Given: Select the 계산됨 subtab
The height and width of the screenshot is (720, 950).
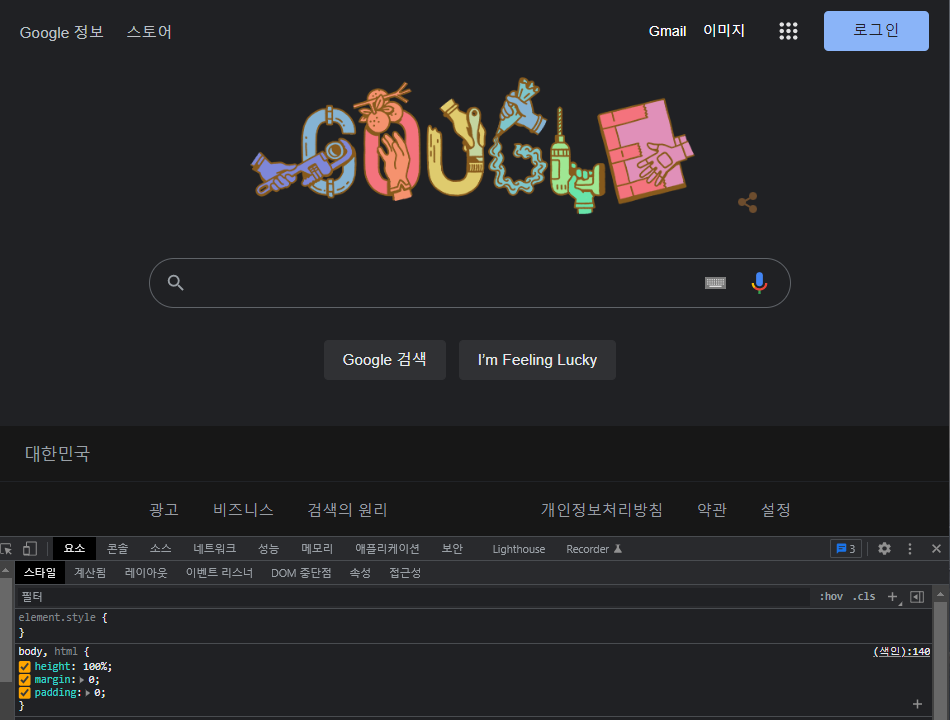Looking at the screenshot, I should [x=90, y=573].
